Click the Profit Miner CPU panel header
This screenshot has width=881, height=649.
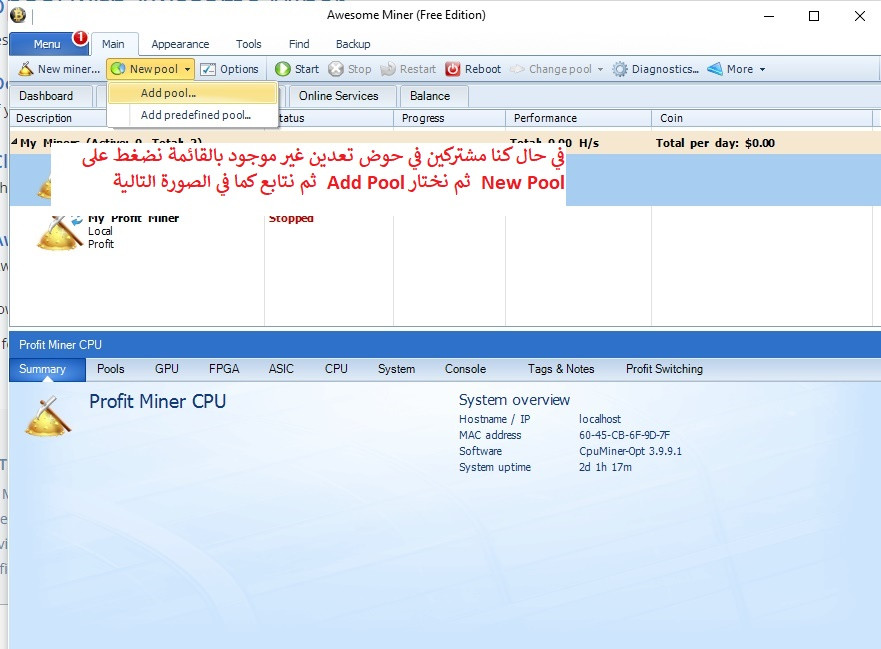[445, 344]
